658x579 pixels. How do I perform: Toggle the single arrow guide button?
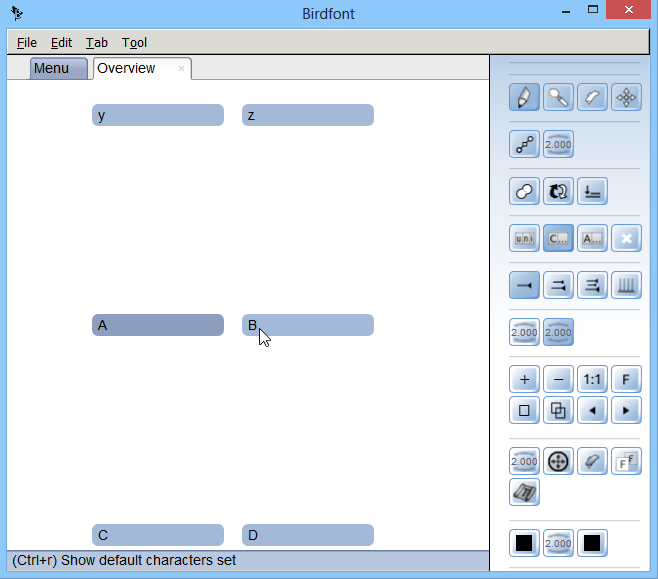(524, 285)
